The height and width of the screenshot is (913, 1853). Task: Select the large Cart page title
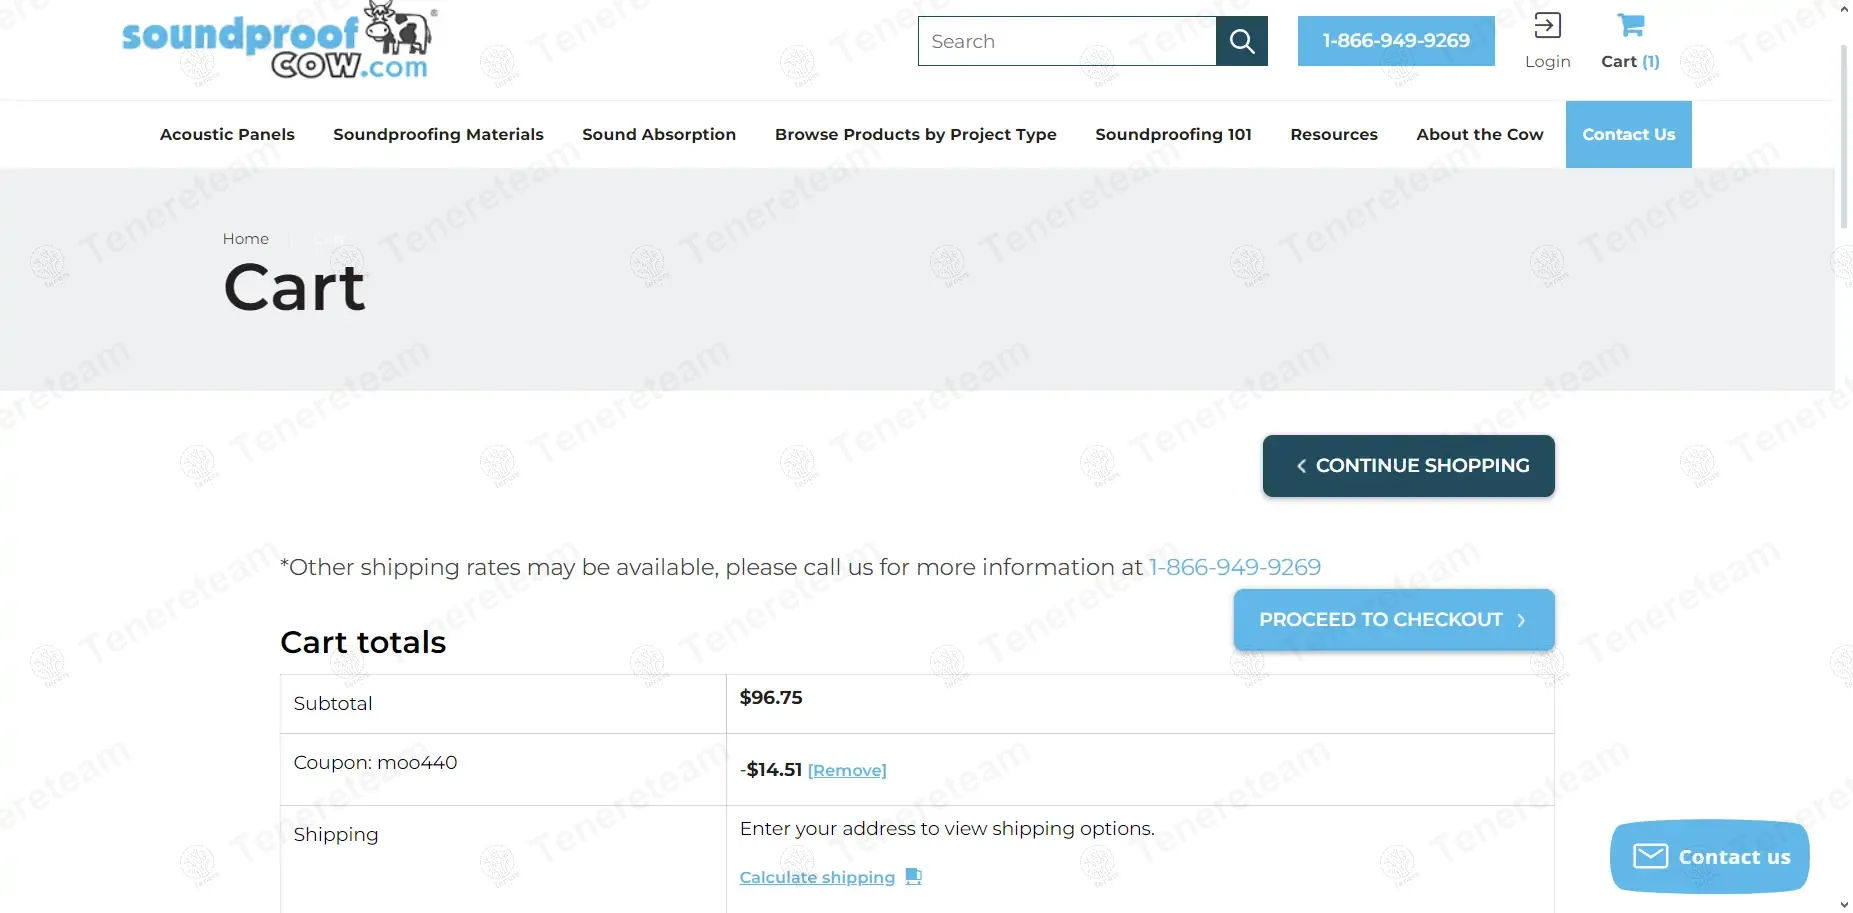click(x=295, y=288)
